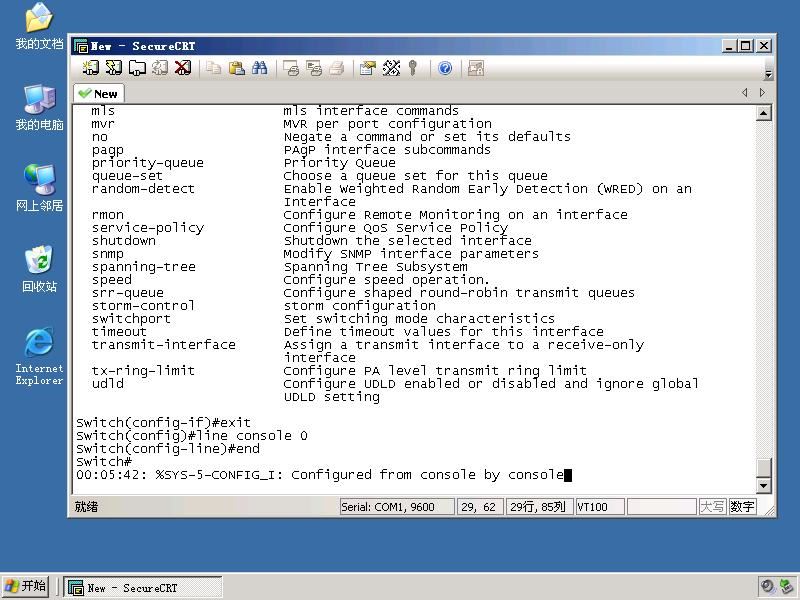Screen dimensions: 800x600
Task: Click the Paste clipboard icon
Action: (236, 68)
